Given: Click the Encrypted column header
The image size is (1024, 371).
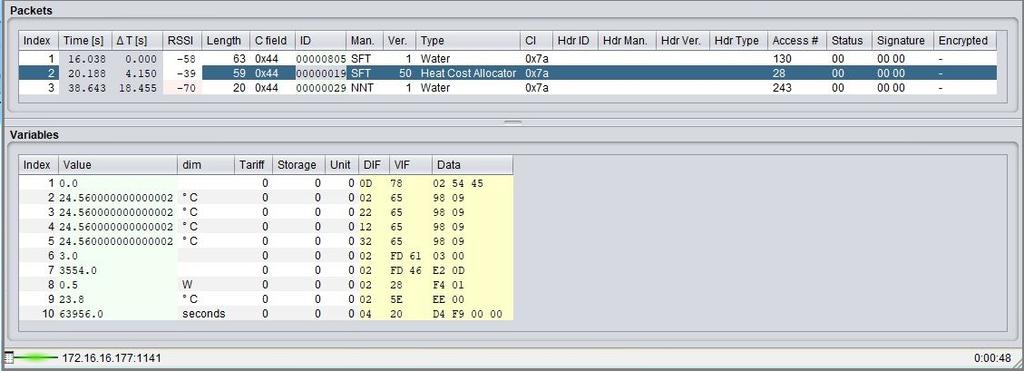Looking at the screenshot, I should coord(965,40).
